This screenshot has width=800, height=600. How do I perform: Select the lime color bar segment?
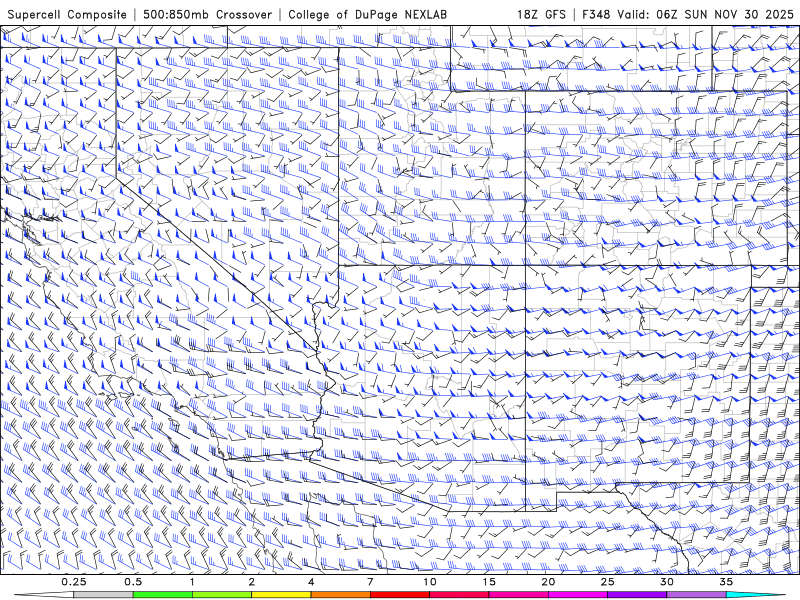[222, 595]
